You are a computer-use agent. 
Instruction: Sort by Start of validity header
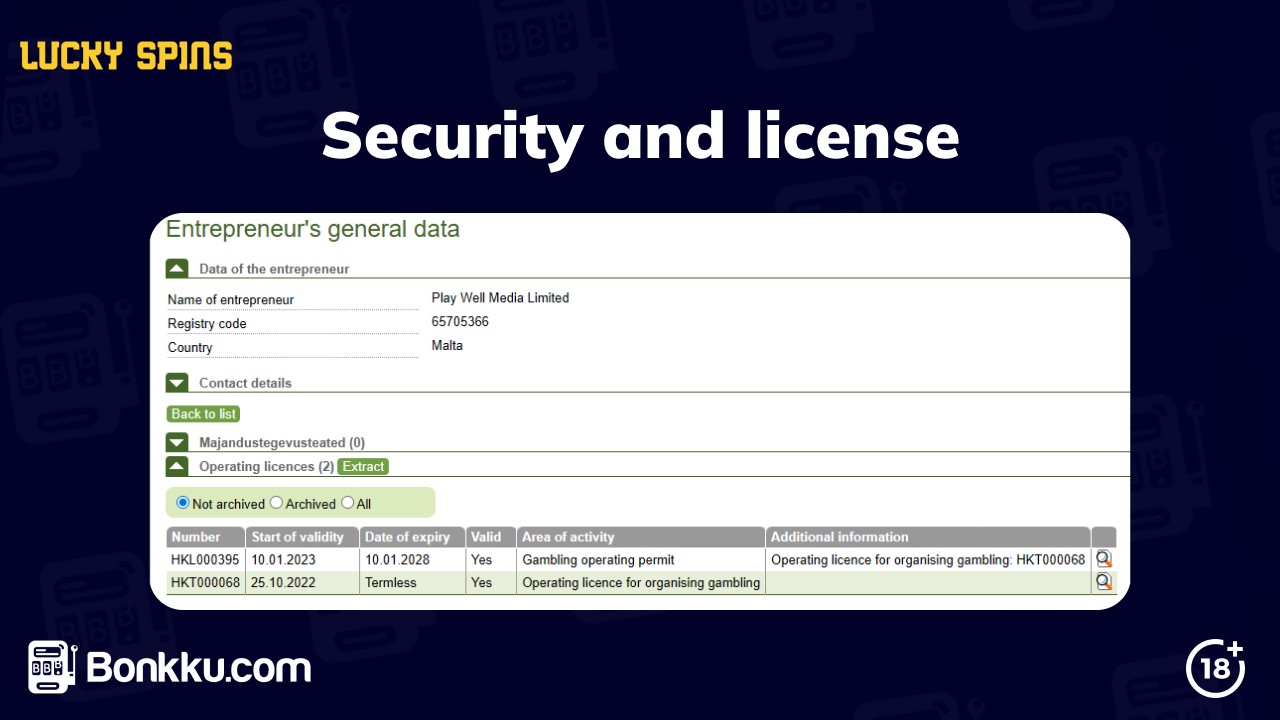click(303, 537)
